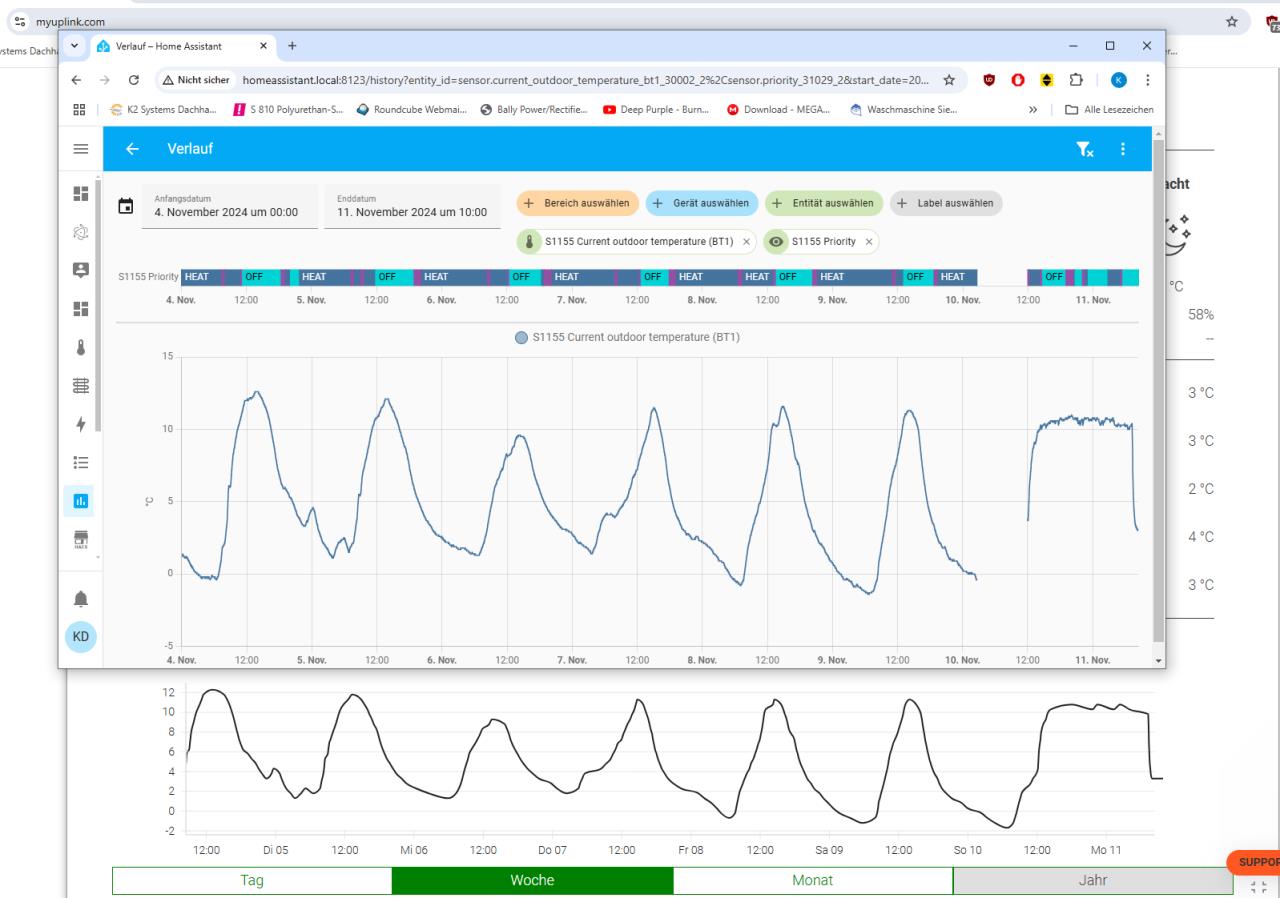Edit the Anfangsdatum start date field
This screenshot has width=1280, height=898.
(230, 206)
